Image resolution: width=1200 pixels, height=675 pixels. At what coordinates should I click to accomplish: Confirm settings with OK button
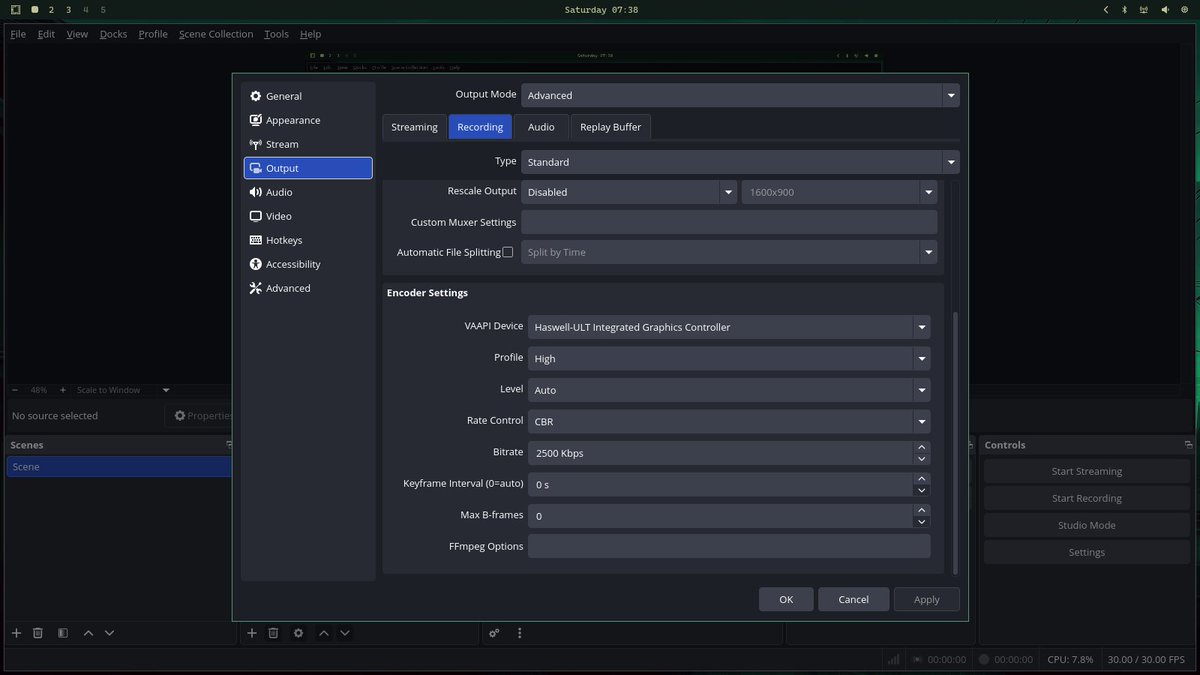786,599
